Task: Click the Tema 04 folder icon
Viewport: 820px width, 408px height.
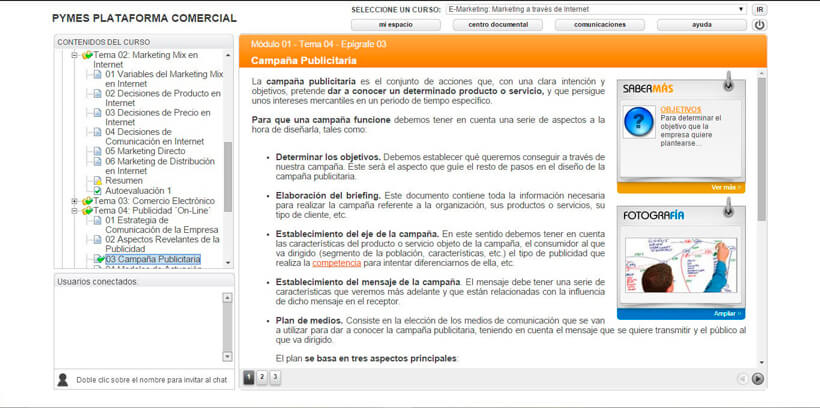Action: (87, 211)
